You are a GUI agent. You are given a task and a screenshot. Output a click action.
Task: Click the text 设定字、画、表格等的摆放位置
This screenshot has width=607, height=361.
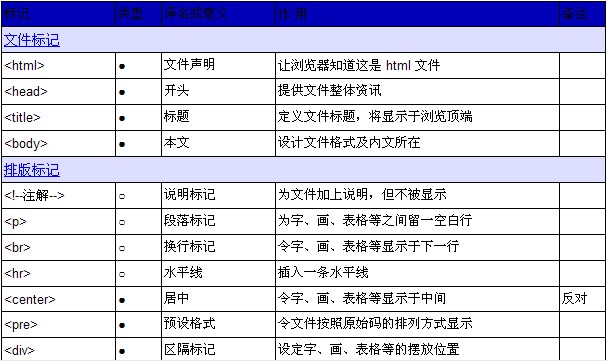click(x=369, y=349)
